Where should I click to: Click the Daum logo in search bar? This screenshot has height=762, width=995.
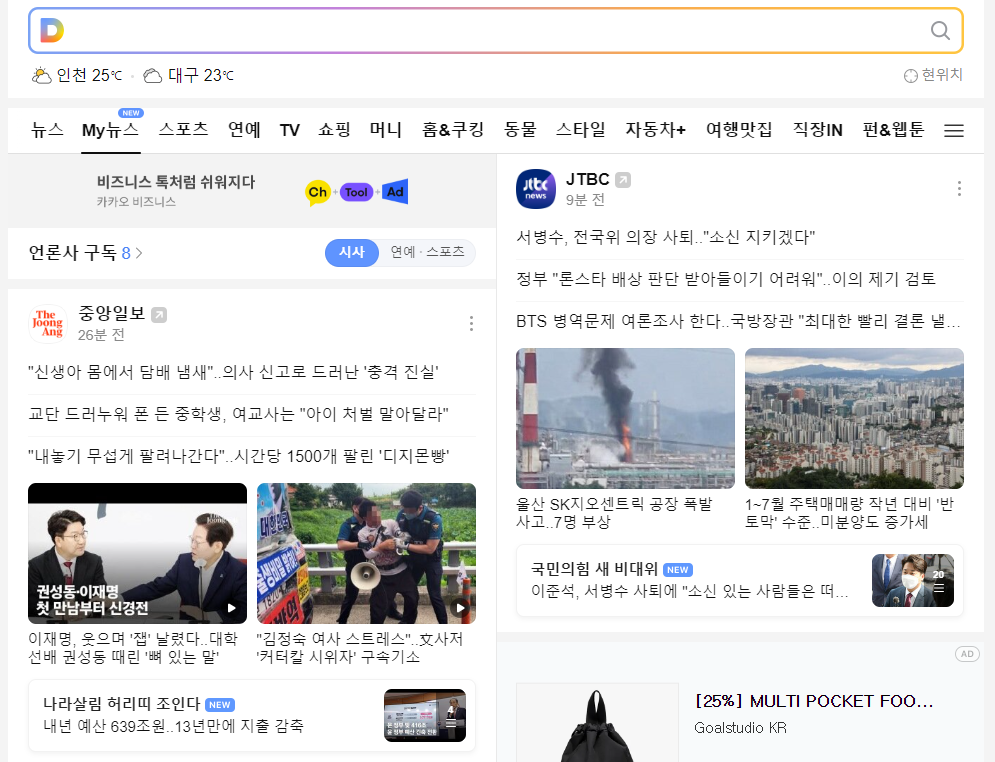click(52, 31)
